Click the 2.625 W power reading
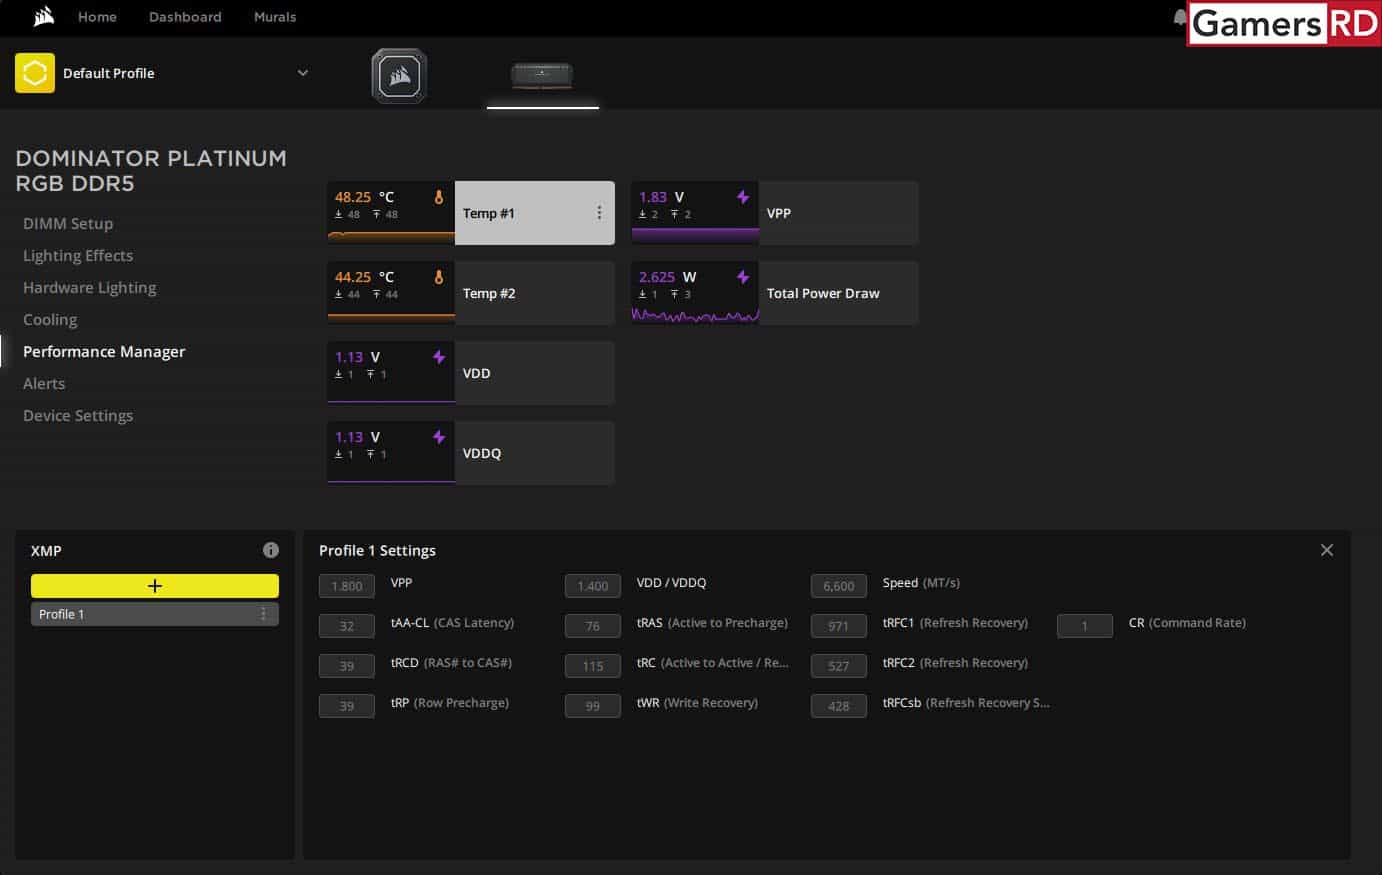The height and width of the screenshot is (875, 1382). pos(668,277)
